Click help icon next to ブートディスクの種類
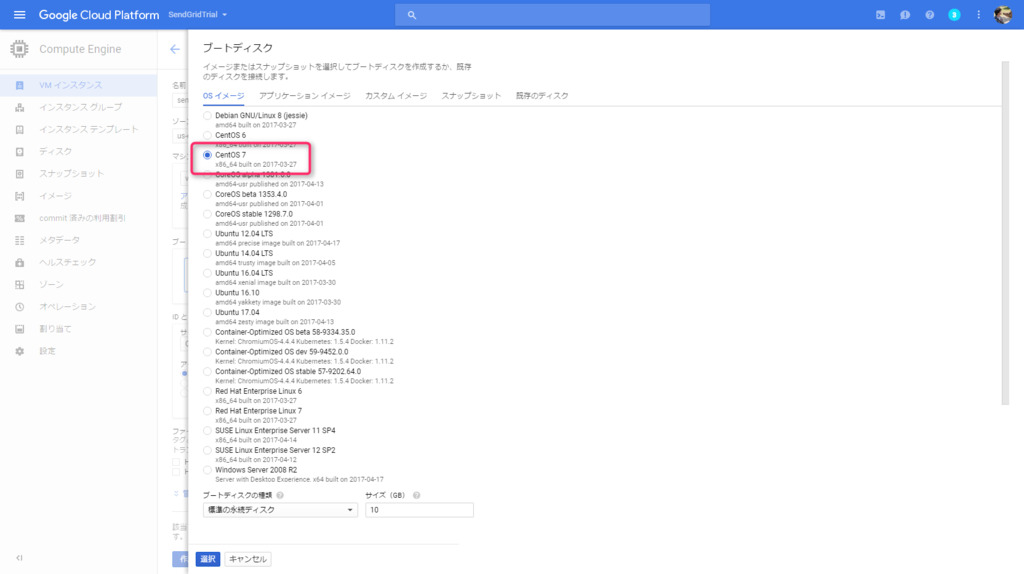Viewport: 1024px width, 574px height. coord(280,496)
